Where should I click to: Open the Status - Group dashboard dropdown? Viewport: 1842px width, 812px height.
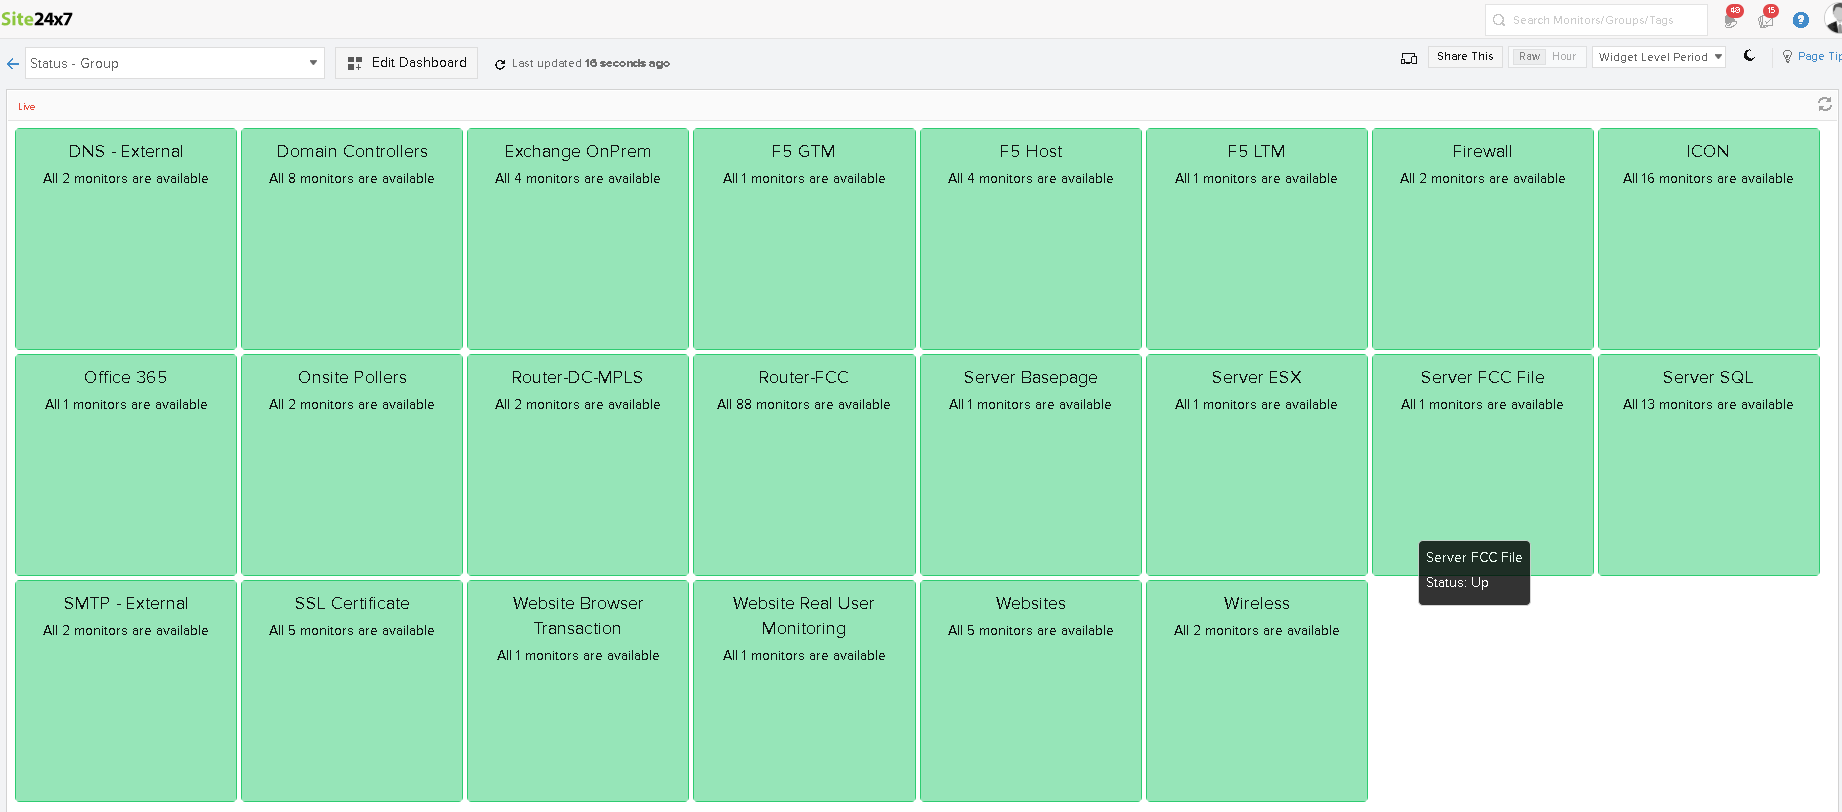175,63
